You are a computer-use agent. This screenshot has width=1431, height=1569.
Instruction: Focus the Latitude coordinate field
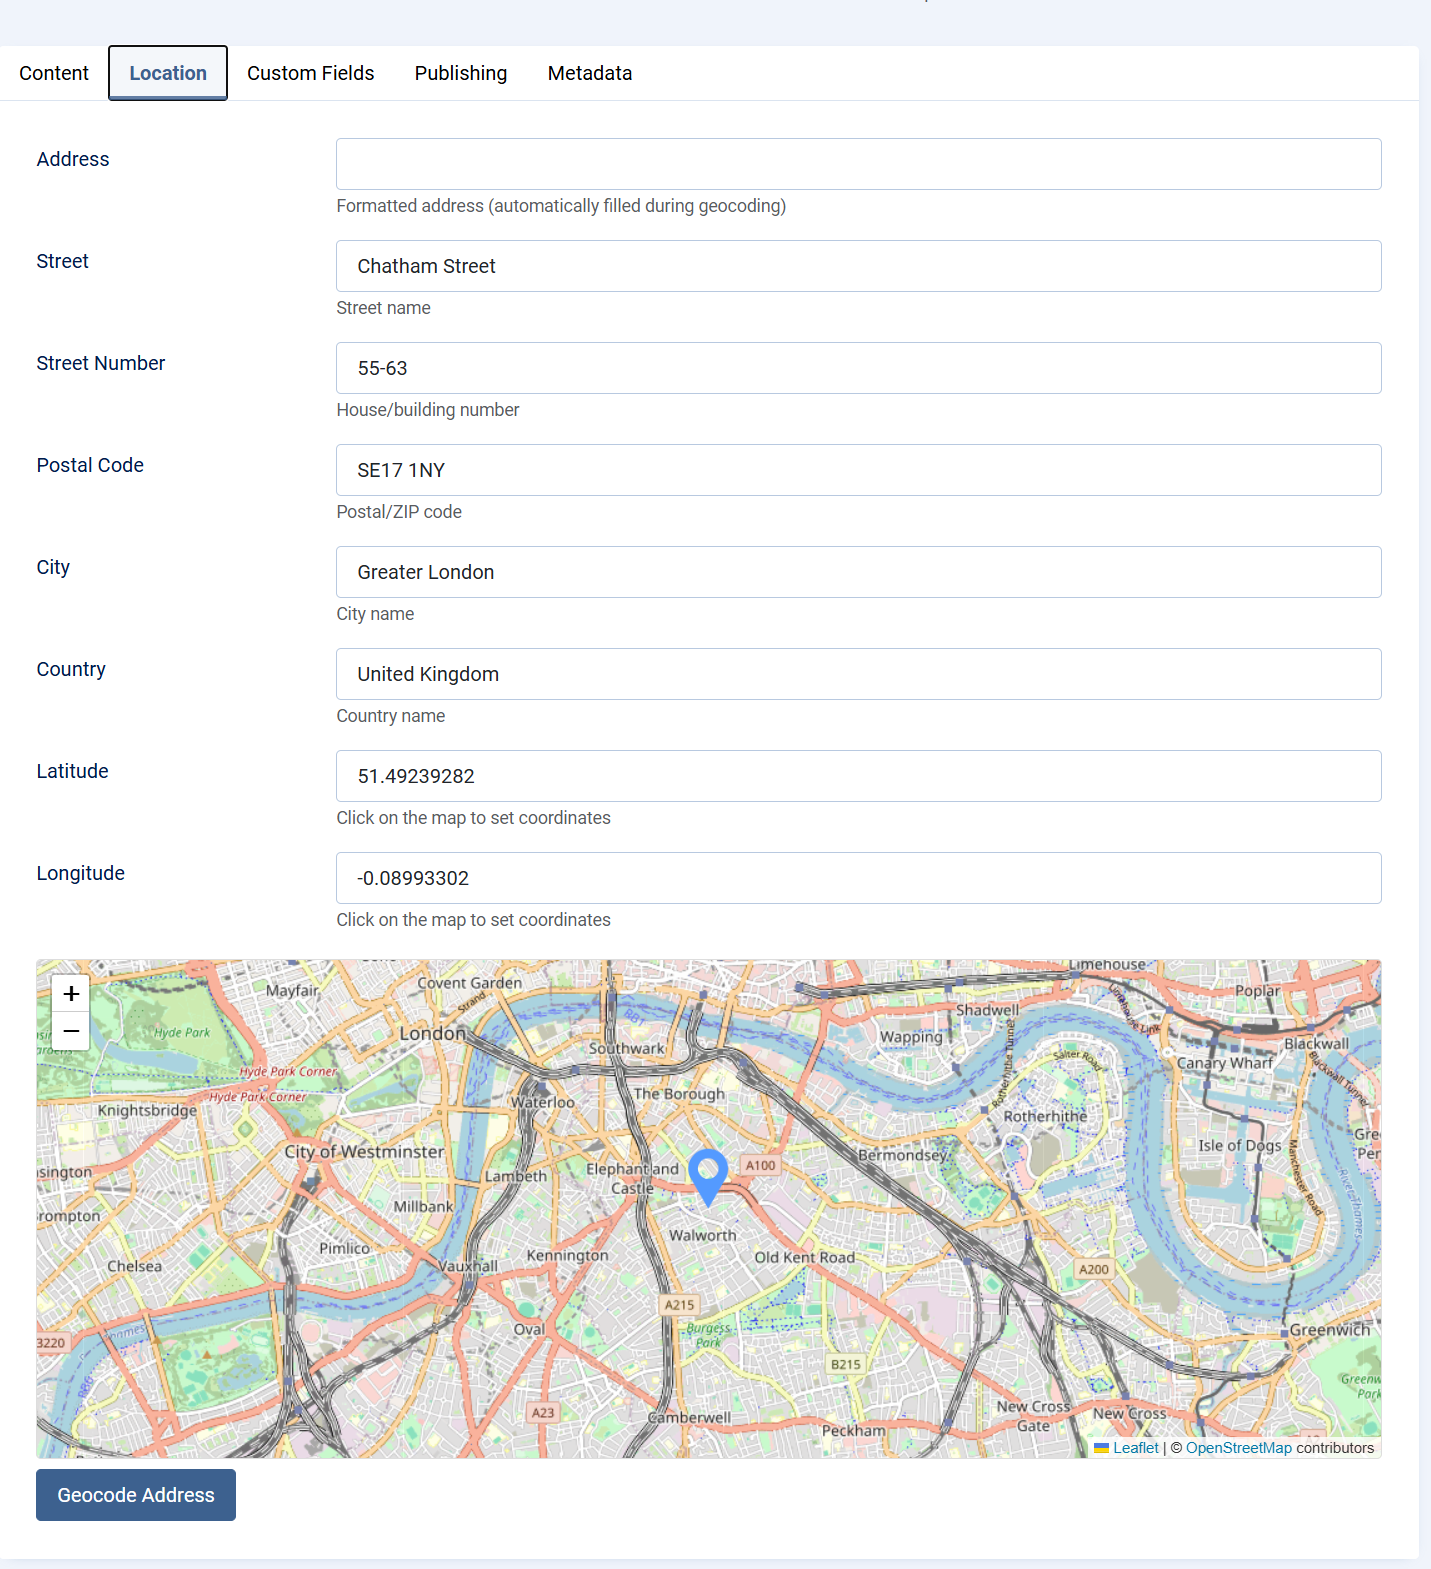pos(858,776)
